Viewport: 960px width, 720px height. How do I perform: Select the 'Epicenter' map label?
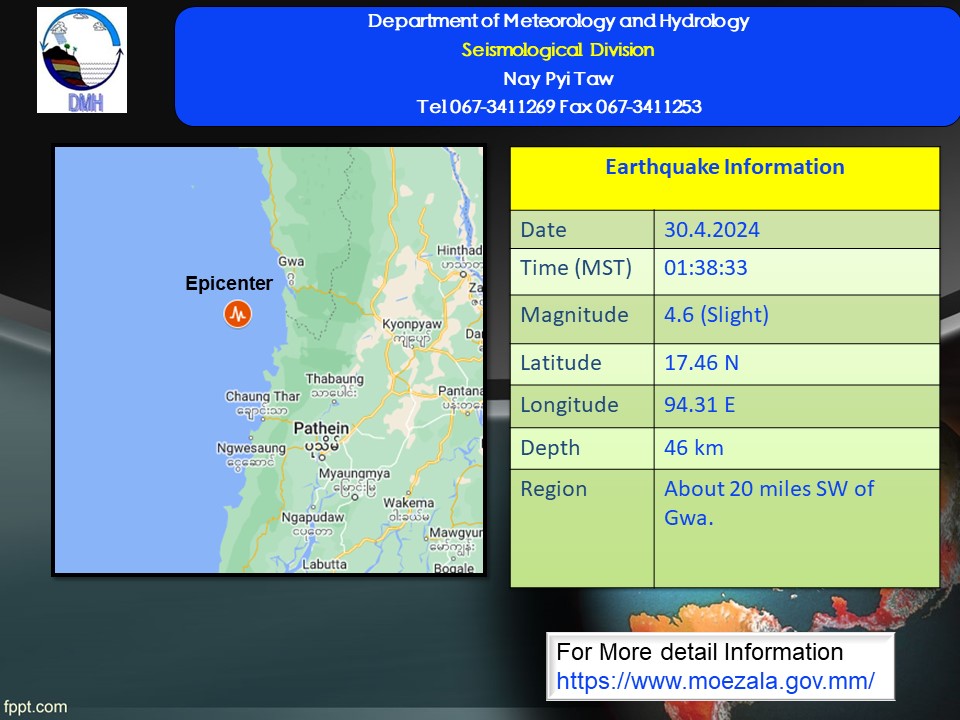pyautogui.click(x=229, y=283)
